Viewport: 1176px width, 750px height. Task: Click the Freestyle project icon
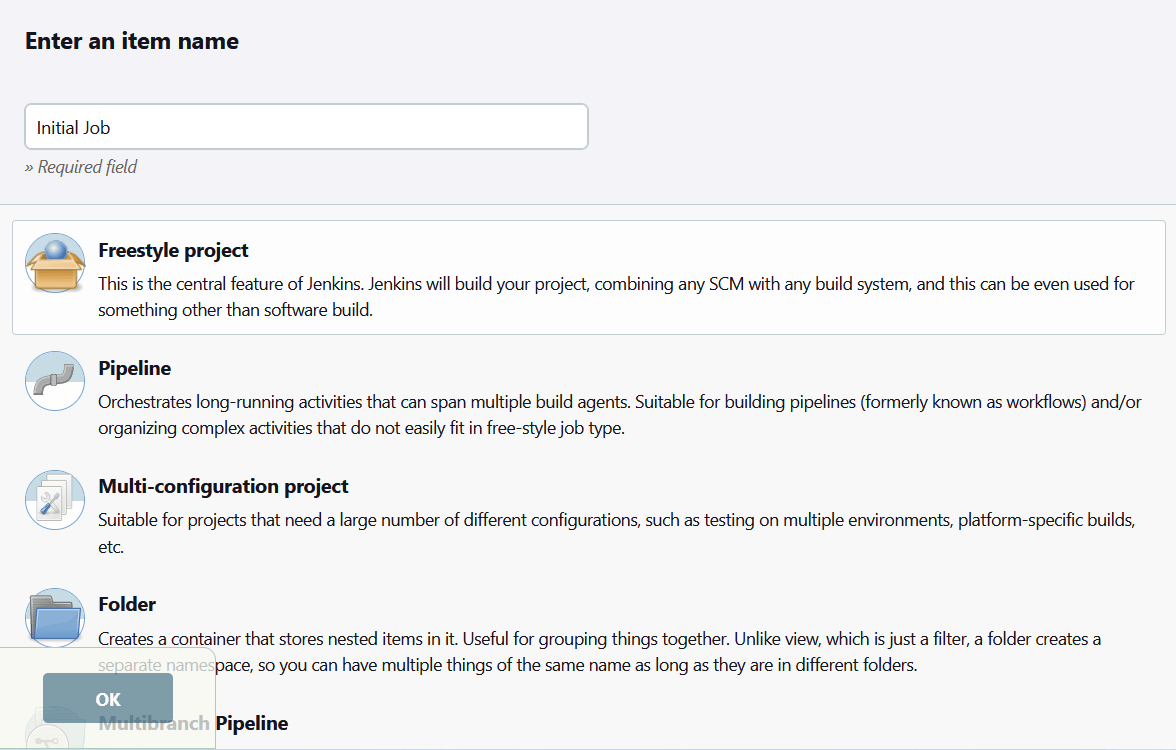coord(55,263)
